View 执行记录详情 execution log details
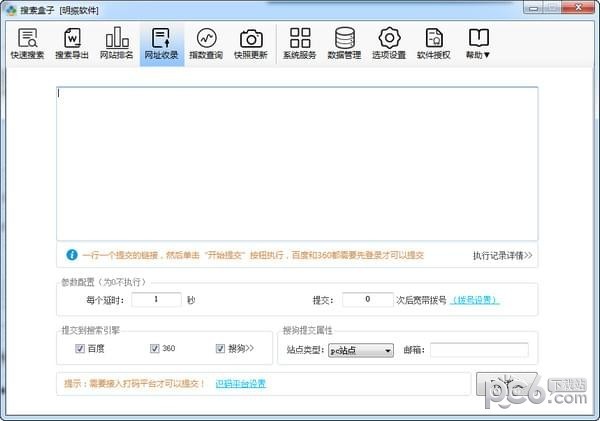The height and width of the screenshot is (421, 600). click(x=502, y=255)
